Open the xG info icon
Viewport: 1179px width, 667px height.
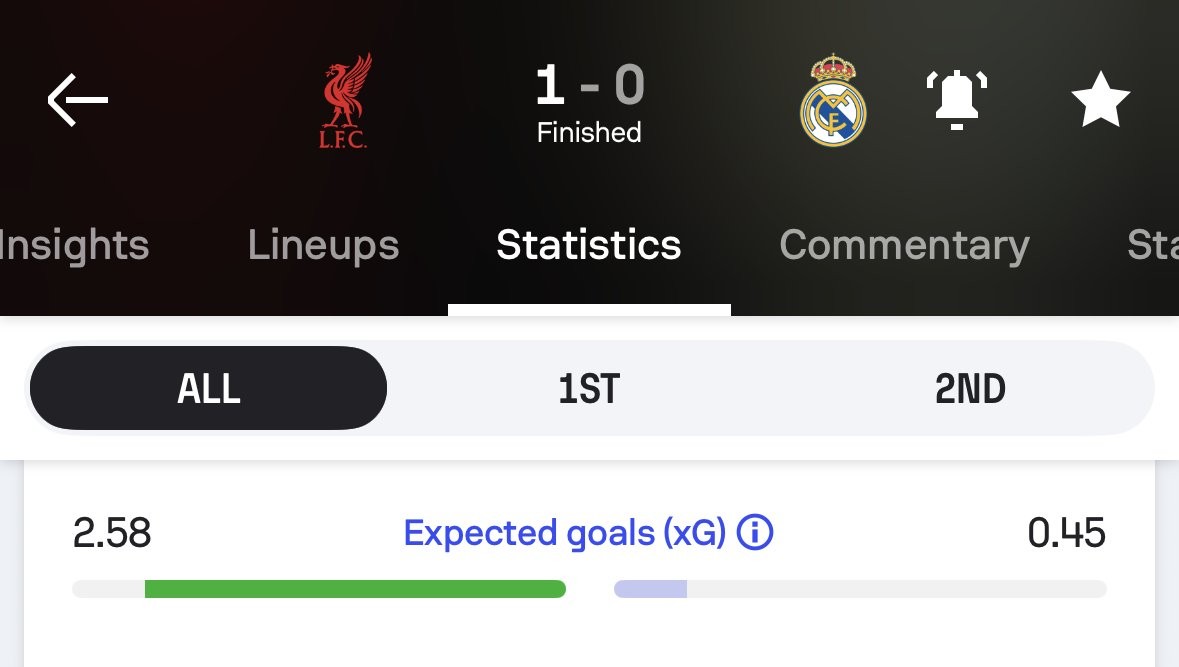755,534
